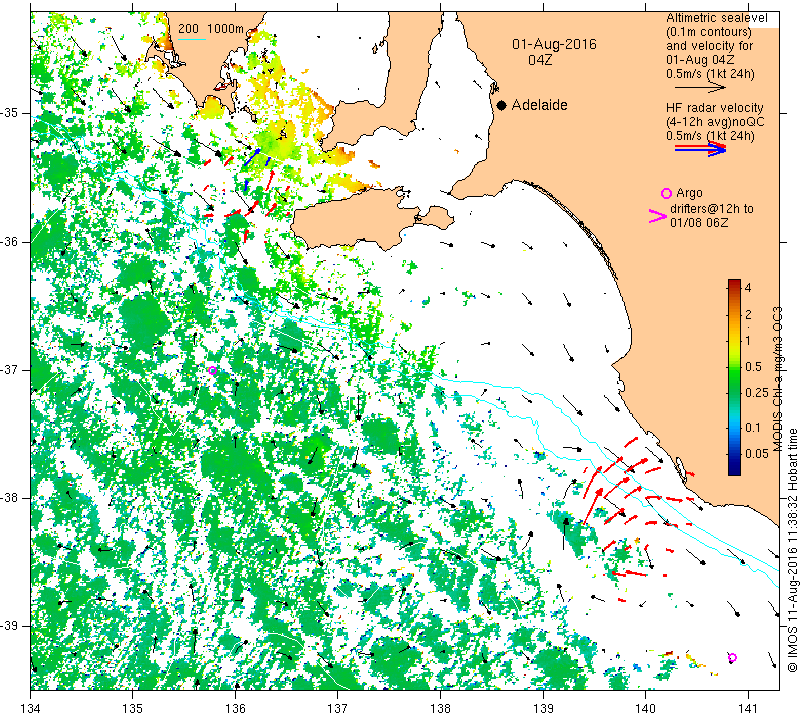Screen dimensions: 800x720
Task: Click the red-blue HF radar velocity scale arrow
Action: point(700,149)
